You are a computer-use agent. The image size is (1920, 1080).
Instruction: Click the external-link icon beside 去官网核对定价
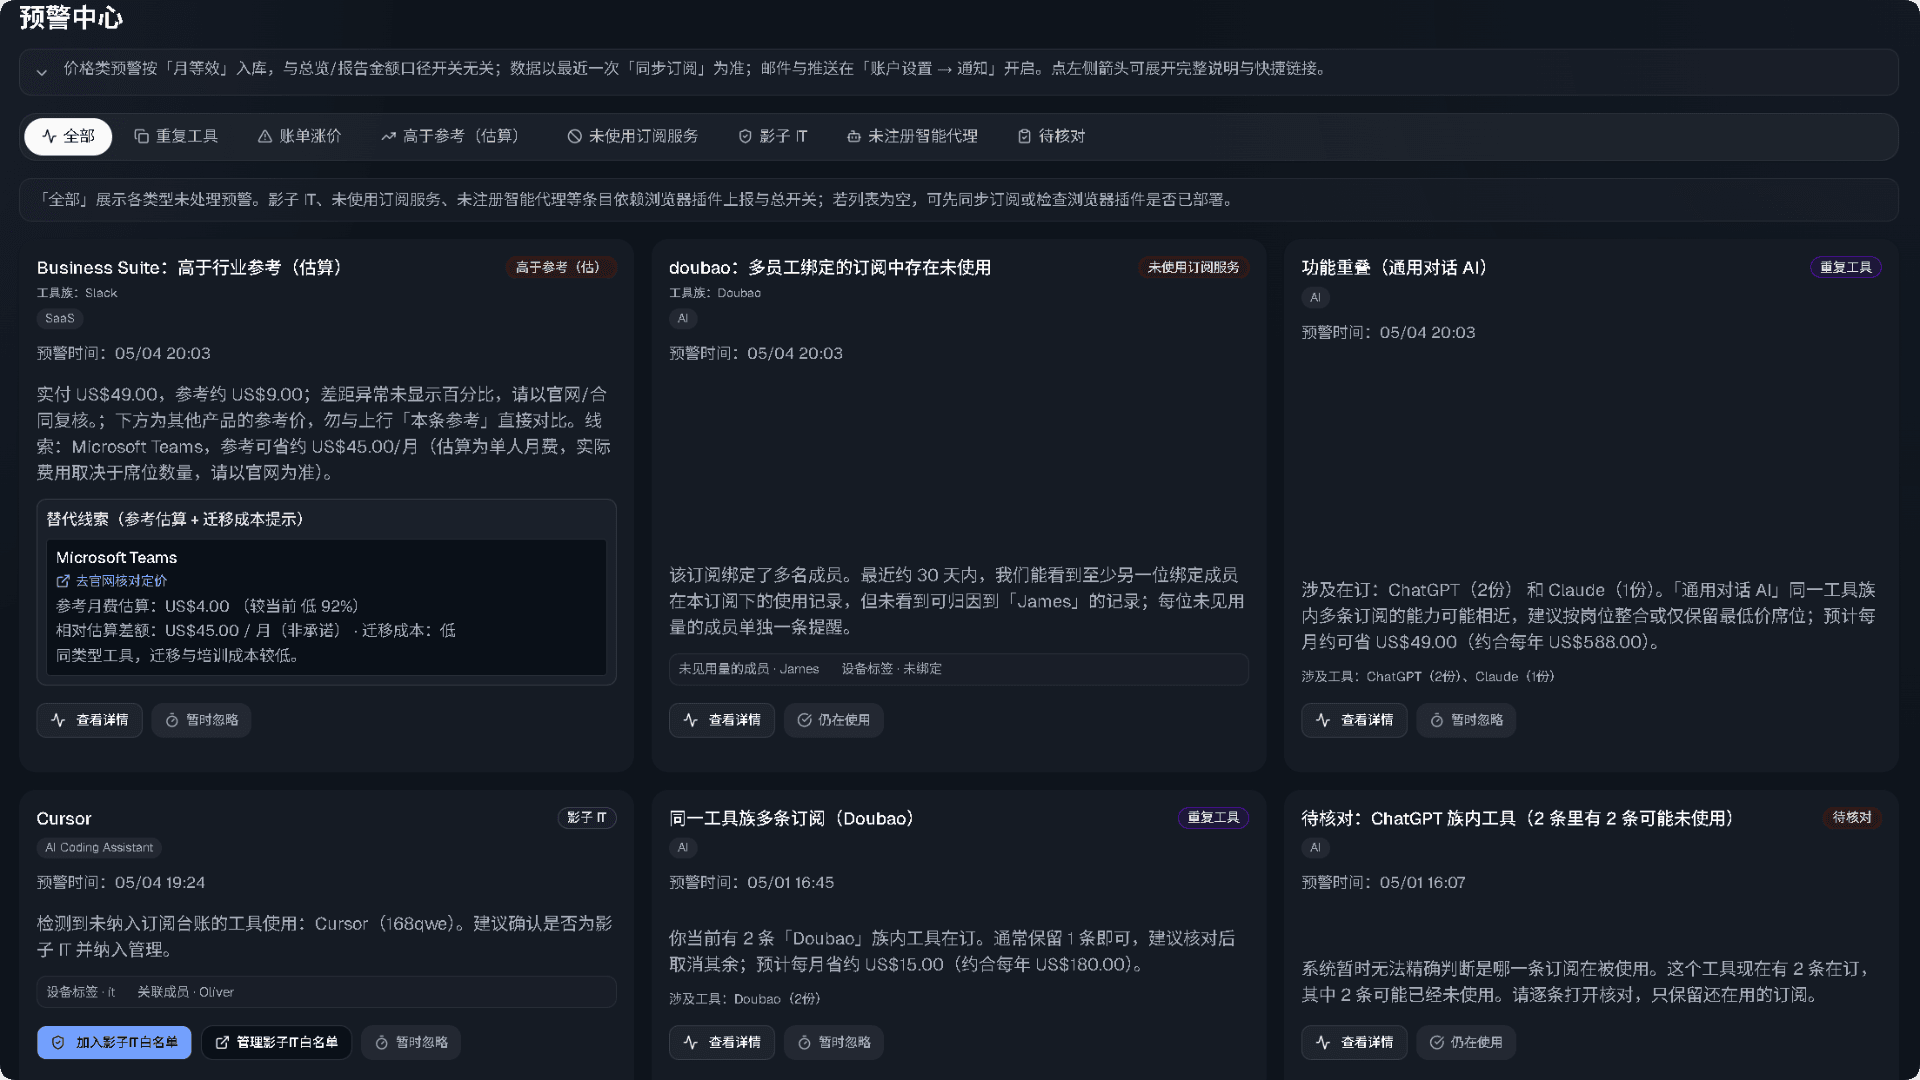click(63, 581)
